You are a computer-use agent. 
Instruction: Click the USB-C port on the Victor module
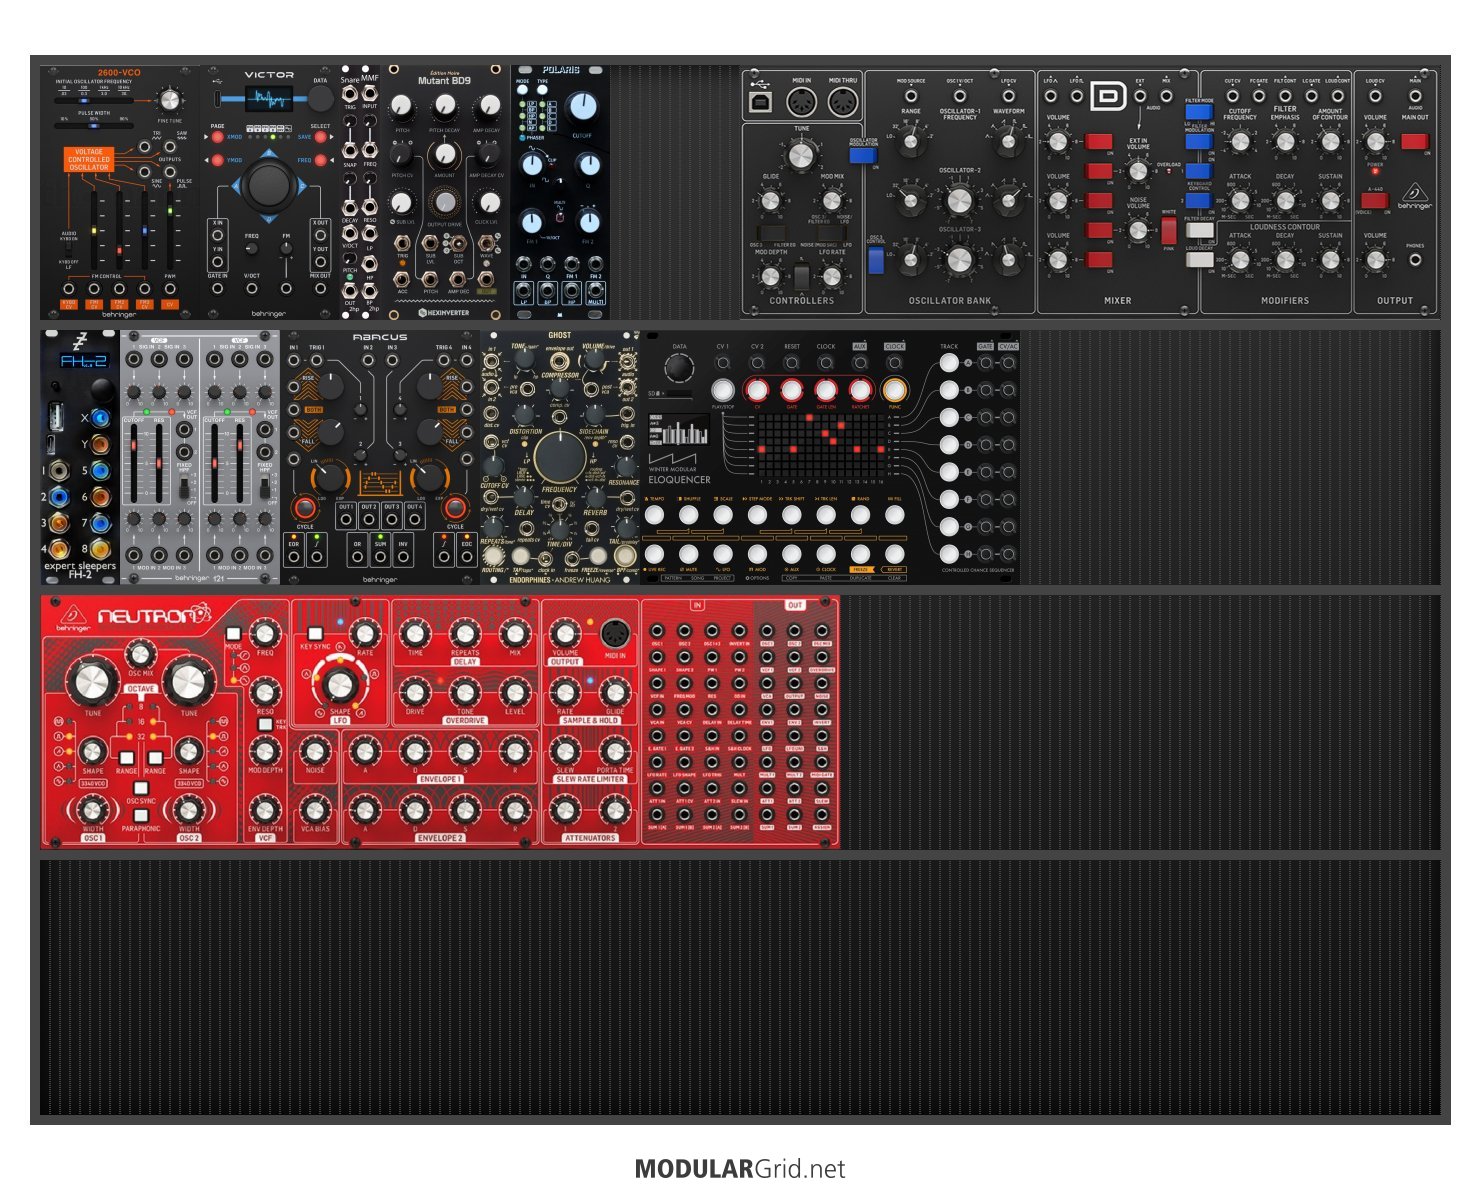(x=219, y=99)
